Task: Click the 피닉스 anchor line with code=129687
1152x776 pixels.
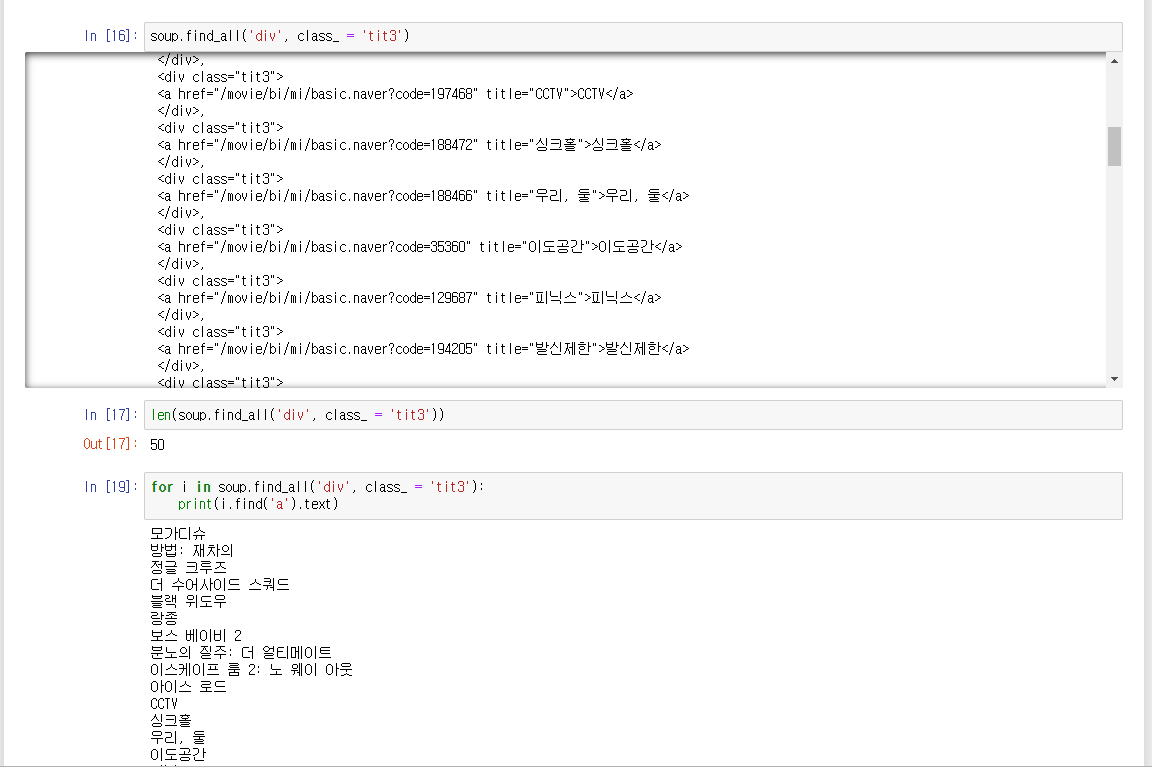Action: pyautogui.click(x=409, y=298)
